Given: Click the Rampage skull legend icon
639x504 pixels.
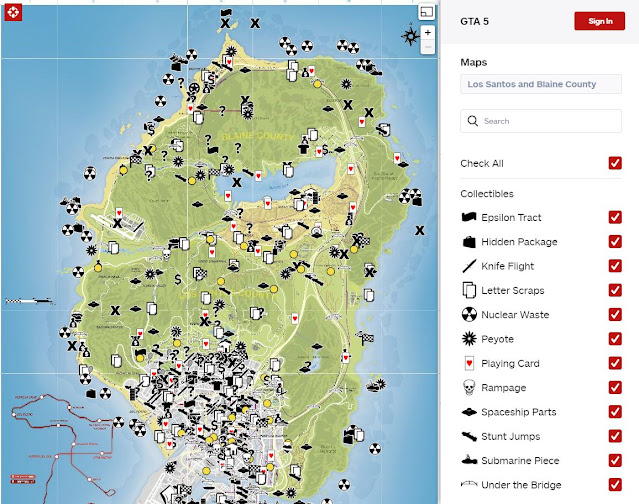Looking at the screenshot, I should pos(469,387).
